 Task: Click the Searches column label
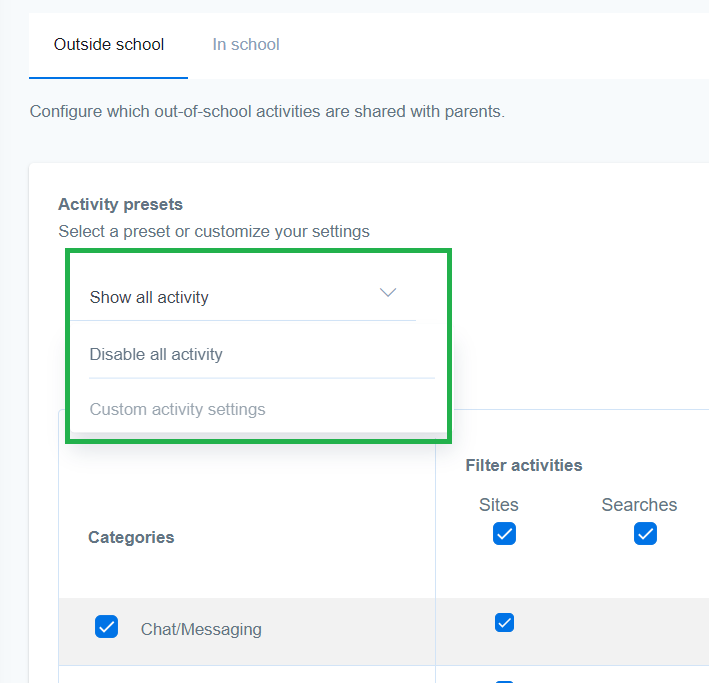639,505
